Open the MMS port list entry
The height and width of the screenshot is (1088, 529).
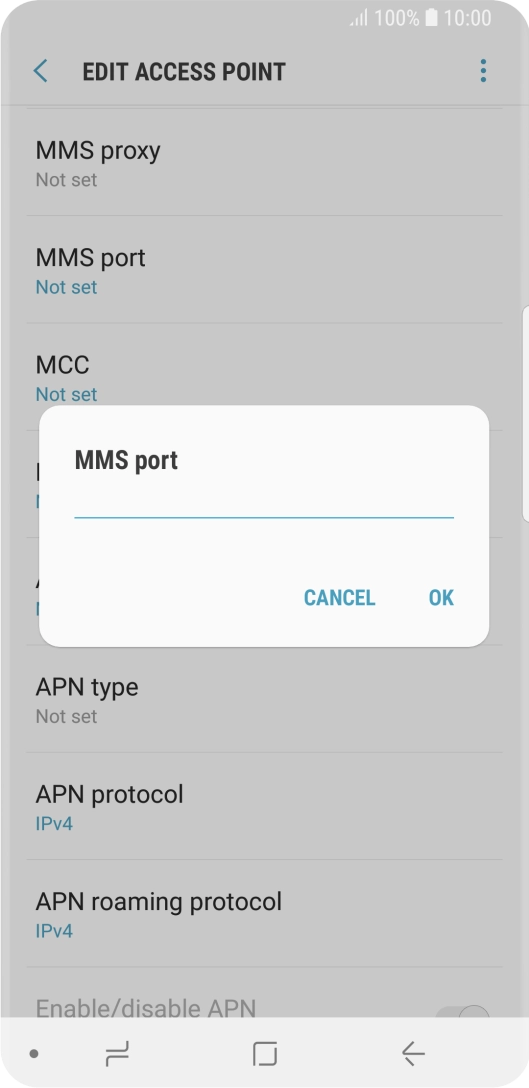(x=264, y=270)
